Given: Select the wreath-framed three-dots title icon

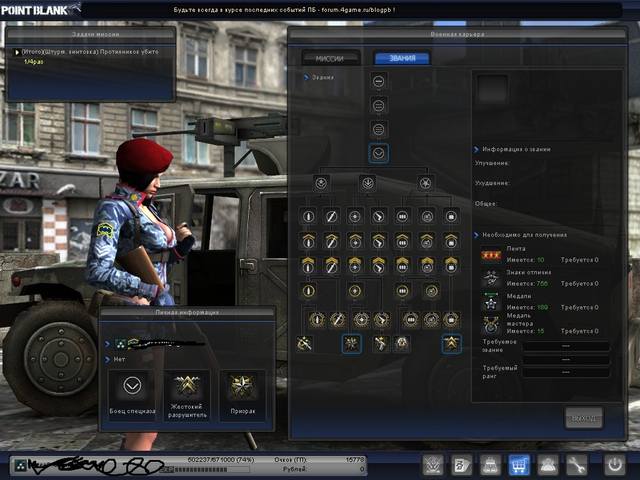Looking at the screenshot, I should pos(411,320).
